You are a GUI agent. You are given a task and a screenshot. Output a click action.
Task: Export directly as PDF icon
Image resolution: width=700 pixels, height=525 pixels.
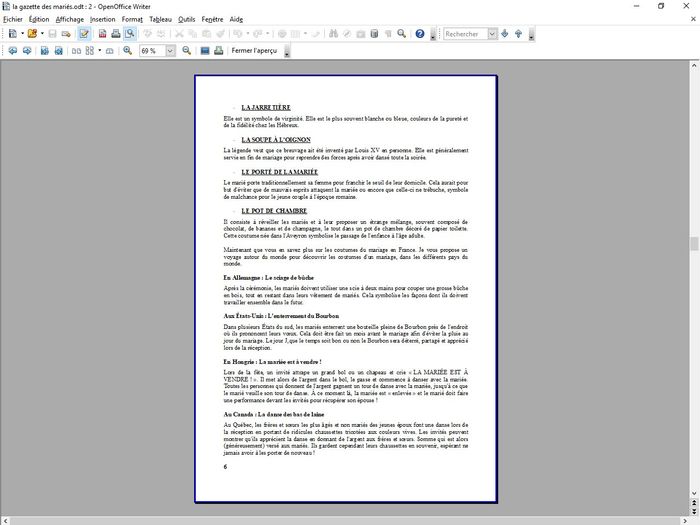coord(102,33)
